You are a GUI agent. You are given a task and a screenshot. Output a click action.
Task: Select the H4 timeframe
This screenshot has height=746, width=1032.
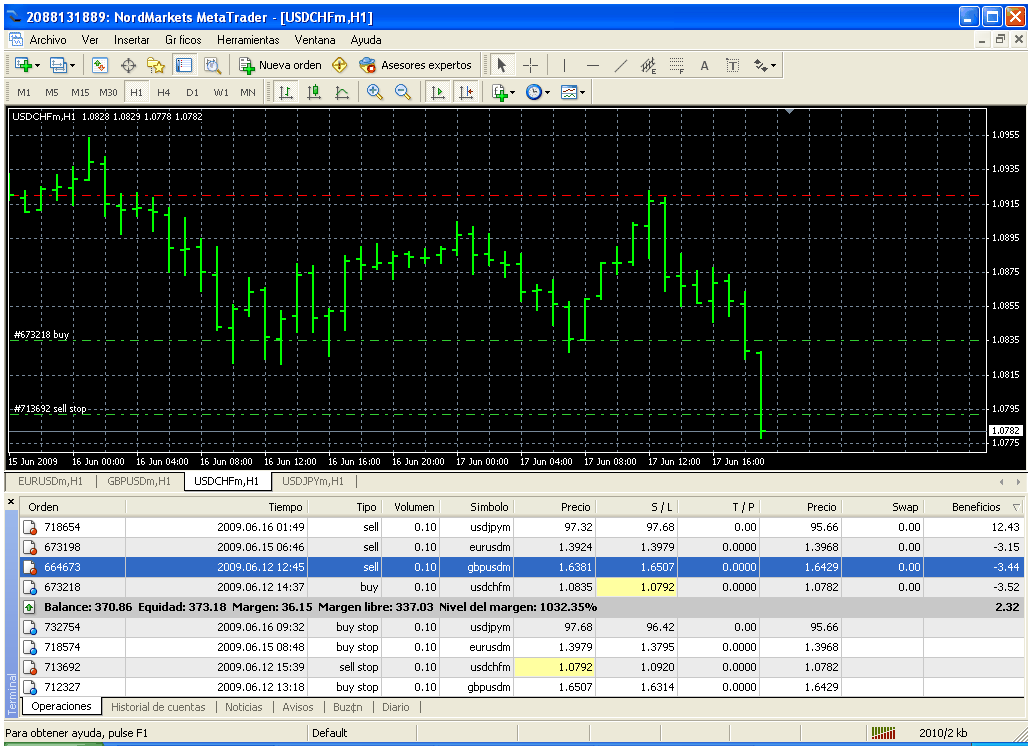click(x=164, y=92)
